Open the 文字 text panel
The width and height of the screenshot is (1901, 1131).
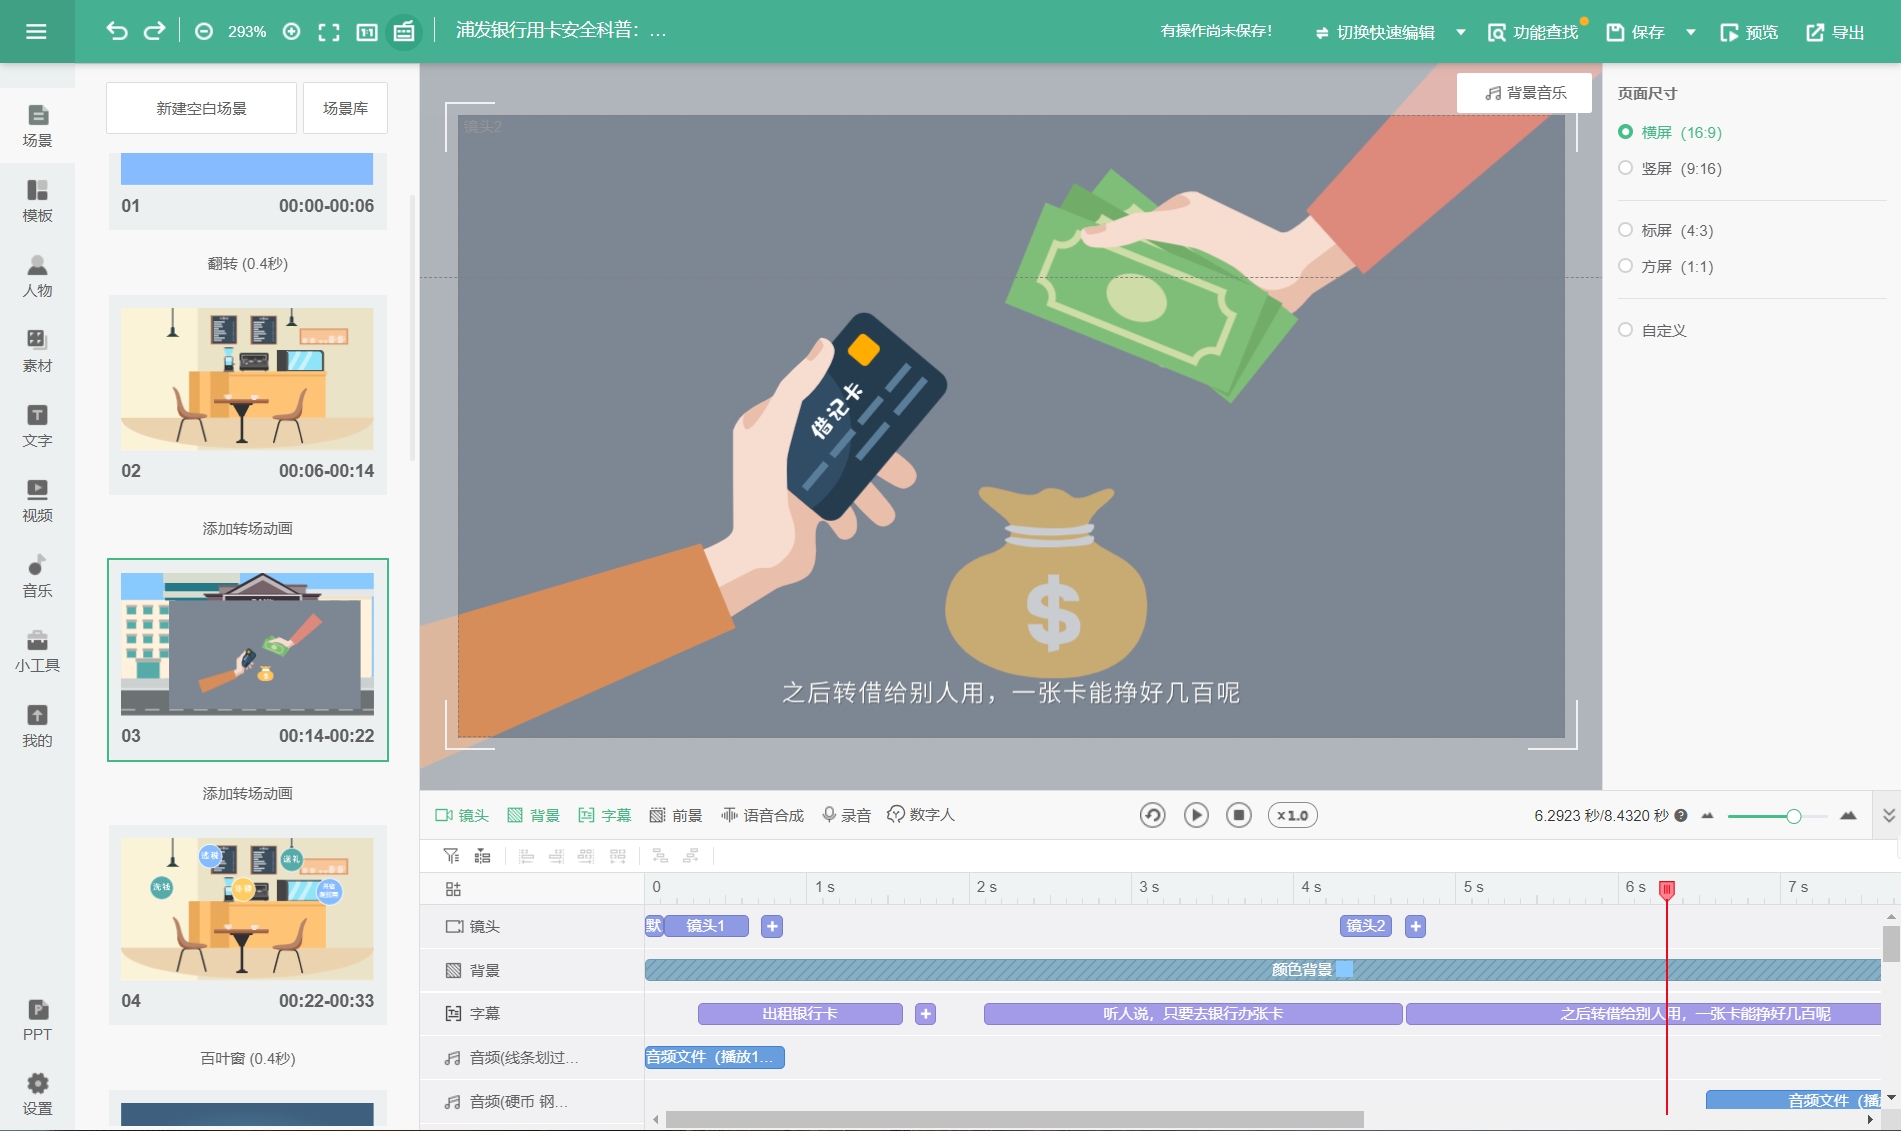coord(37,427)
